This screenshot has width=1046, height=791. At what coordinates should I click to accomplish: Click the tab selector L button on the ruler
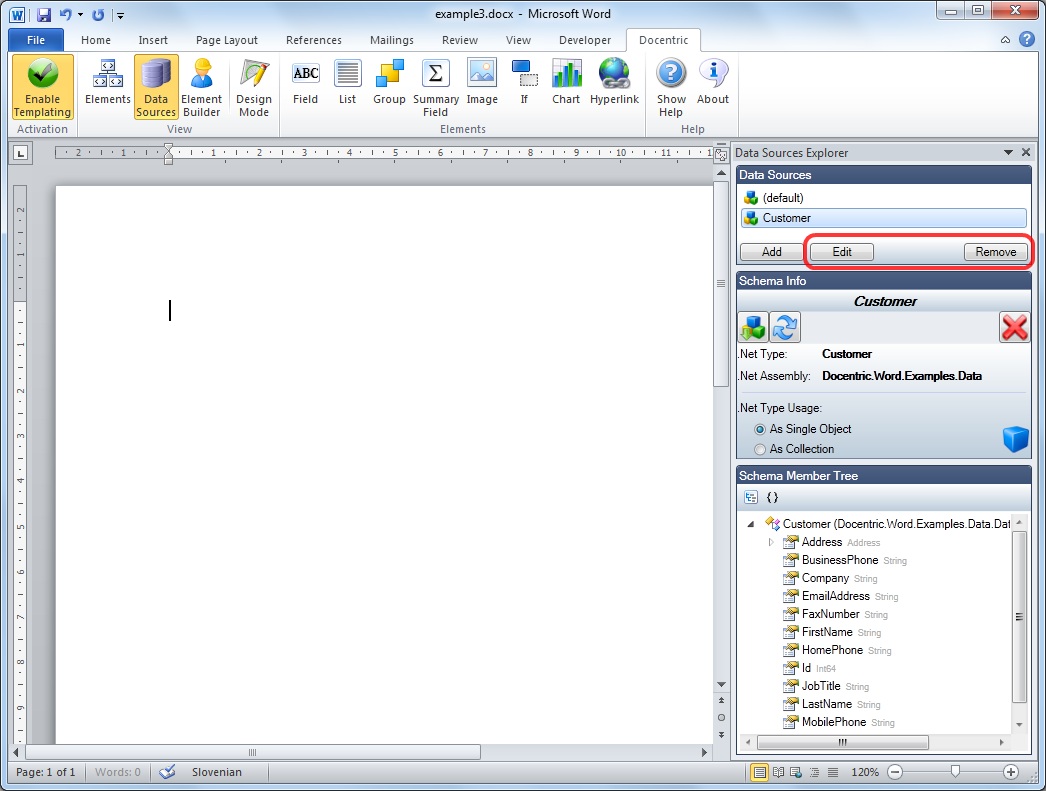pyautogui.click(x=21, y=153)
